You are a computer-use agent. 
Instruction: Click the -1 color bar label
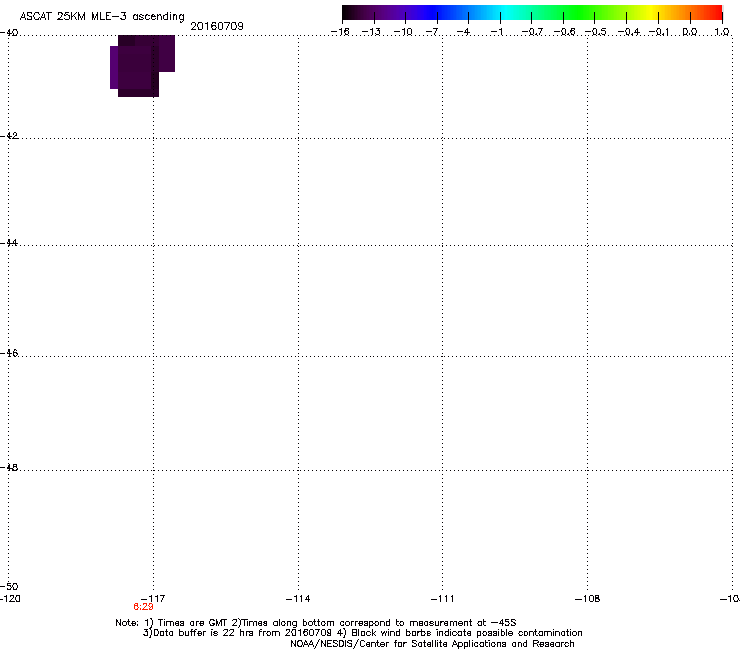tap(496, 32)
